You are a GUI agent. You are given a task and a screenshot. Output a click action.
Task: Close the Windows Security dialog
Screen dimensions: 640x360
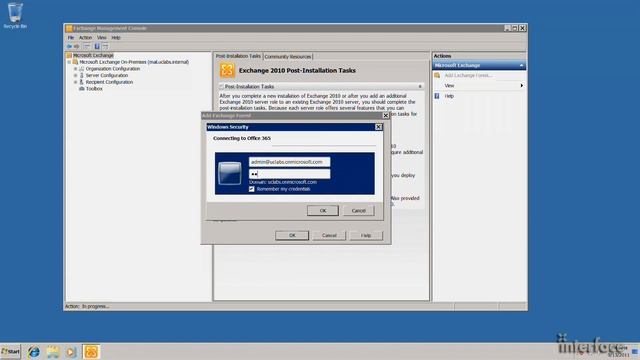click(x=378, y=127)
